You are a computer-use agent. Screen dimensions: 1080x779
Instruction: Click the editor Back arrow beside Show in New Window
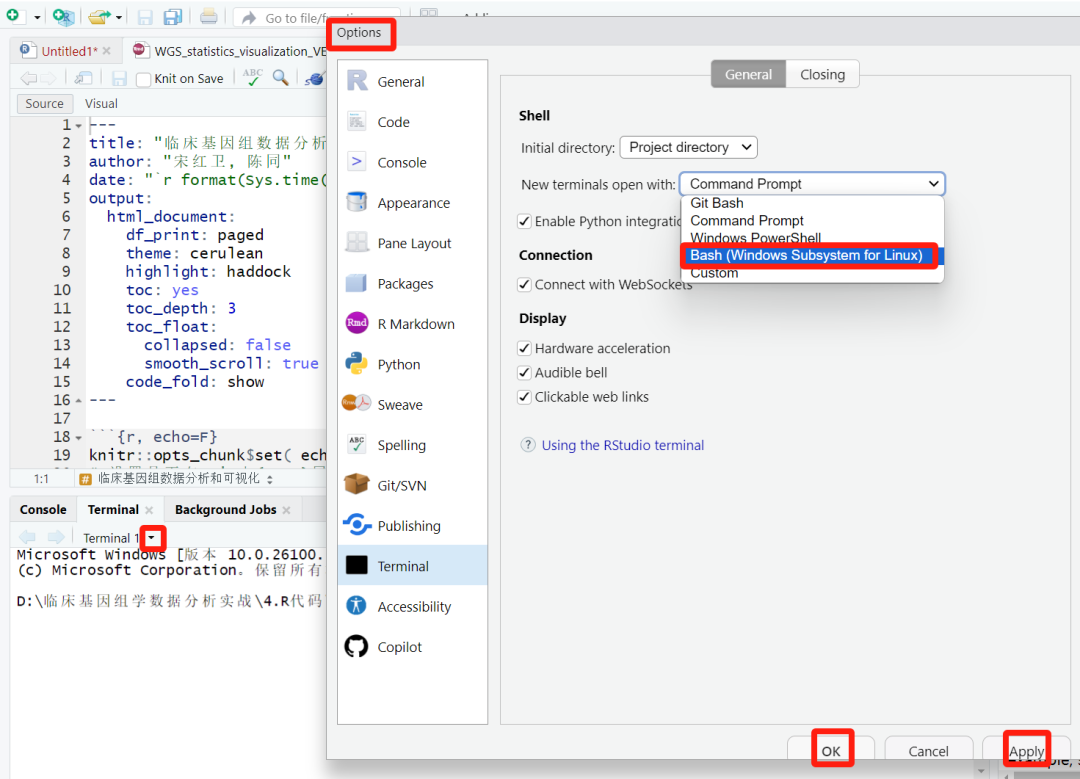tap(28, 79)
